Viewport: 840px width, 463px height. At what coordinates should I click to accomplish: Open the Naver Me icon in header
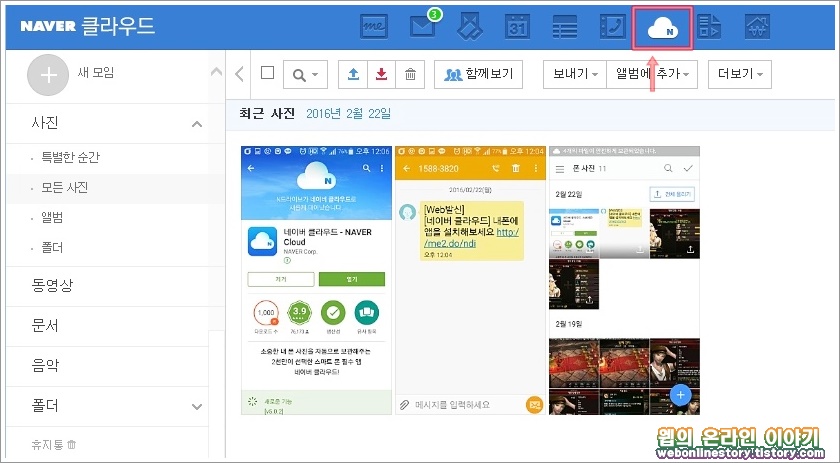coord(374,26)
